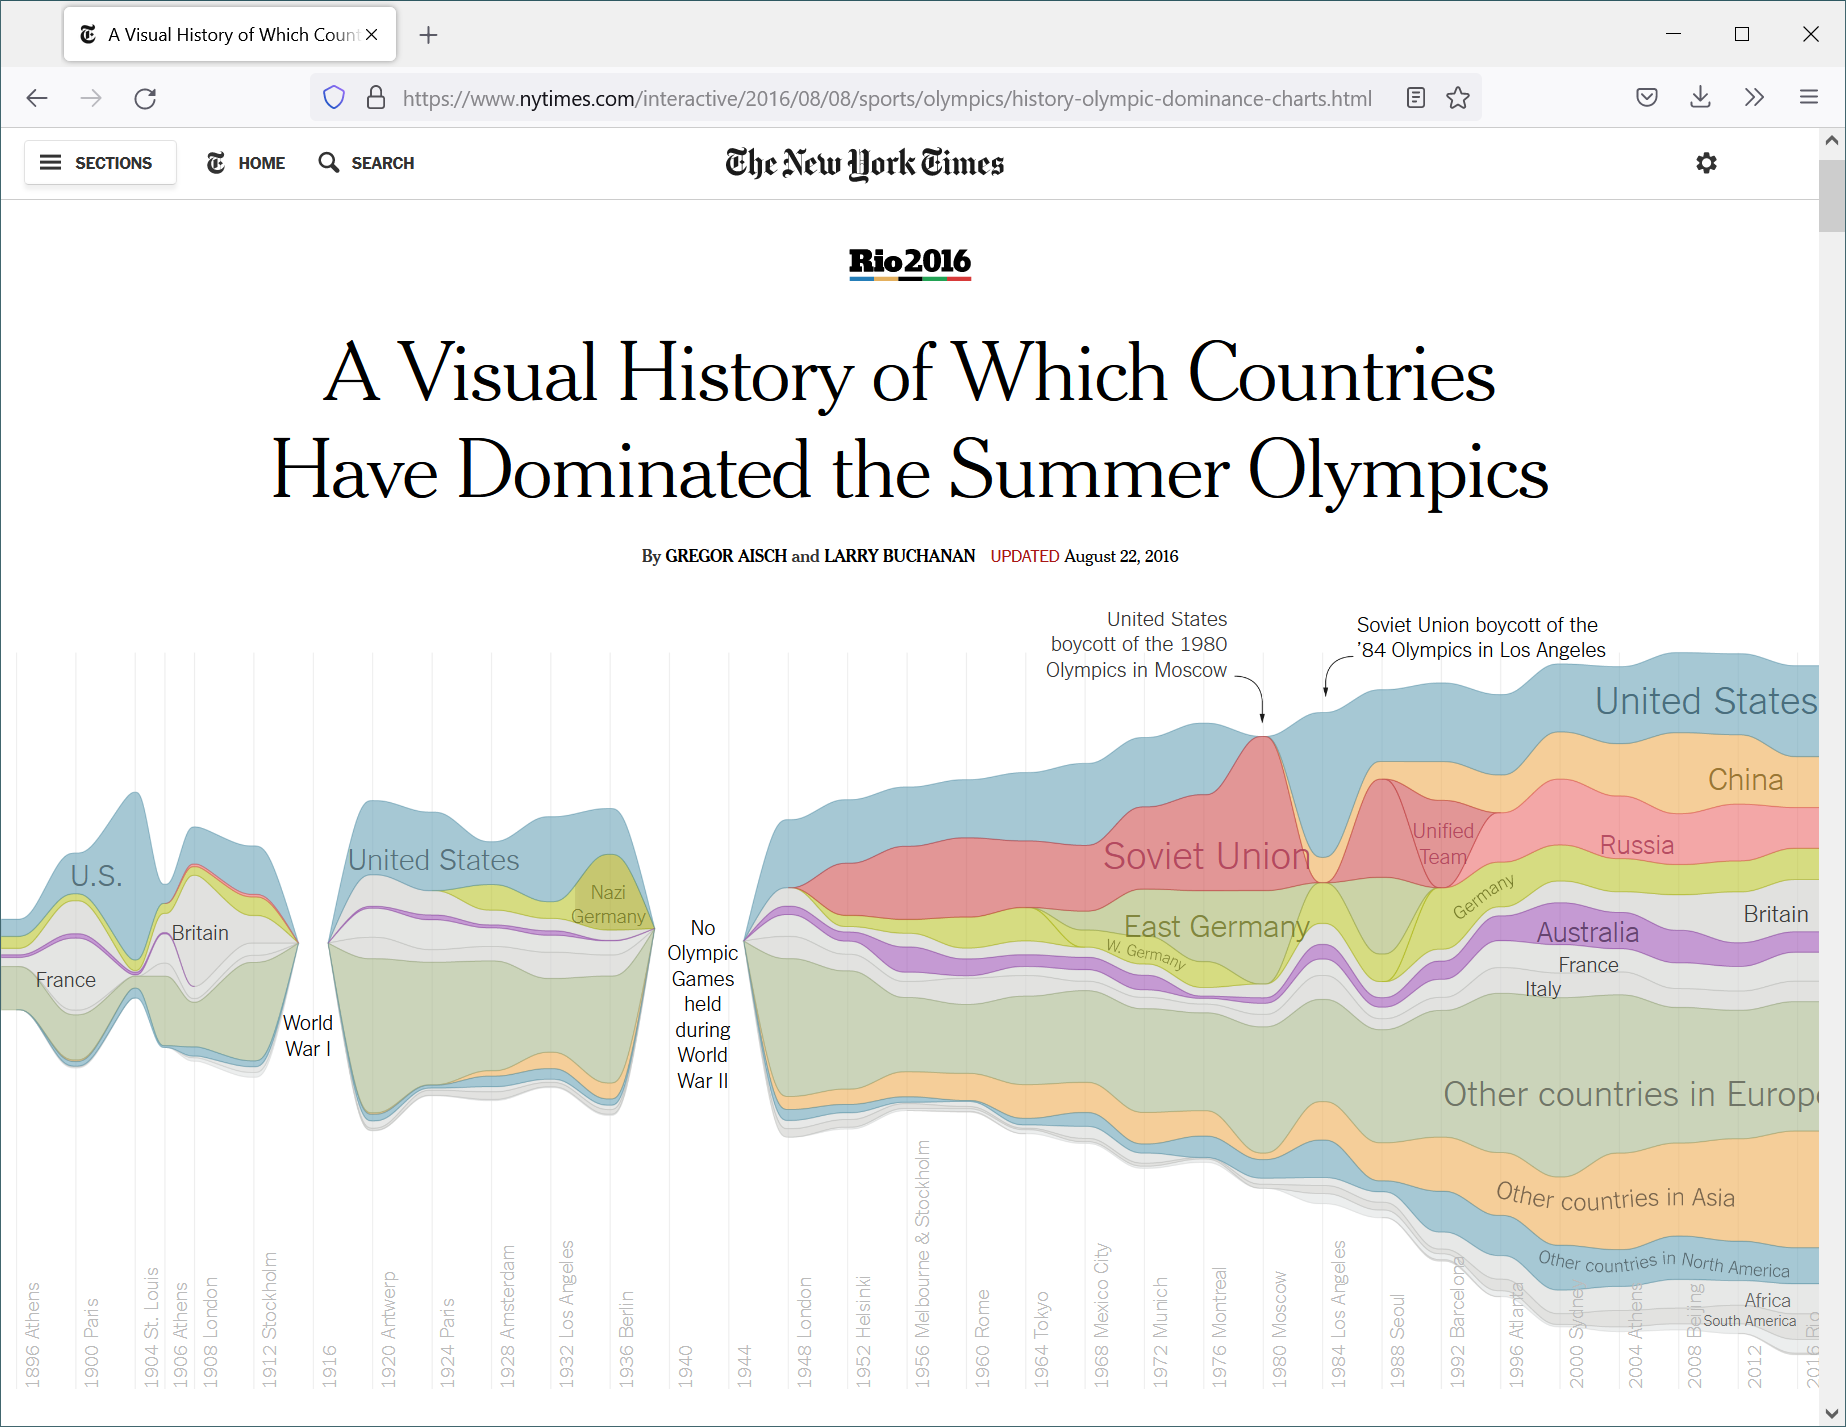This screenshot has height=1427, width=1846.
Task: Click the padlock site info icon
Action: (376, 98)
